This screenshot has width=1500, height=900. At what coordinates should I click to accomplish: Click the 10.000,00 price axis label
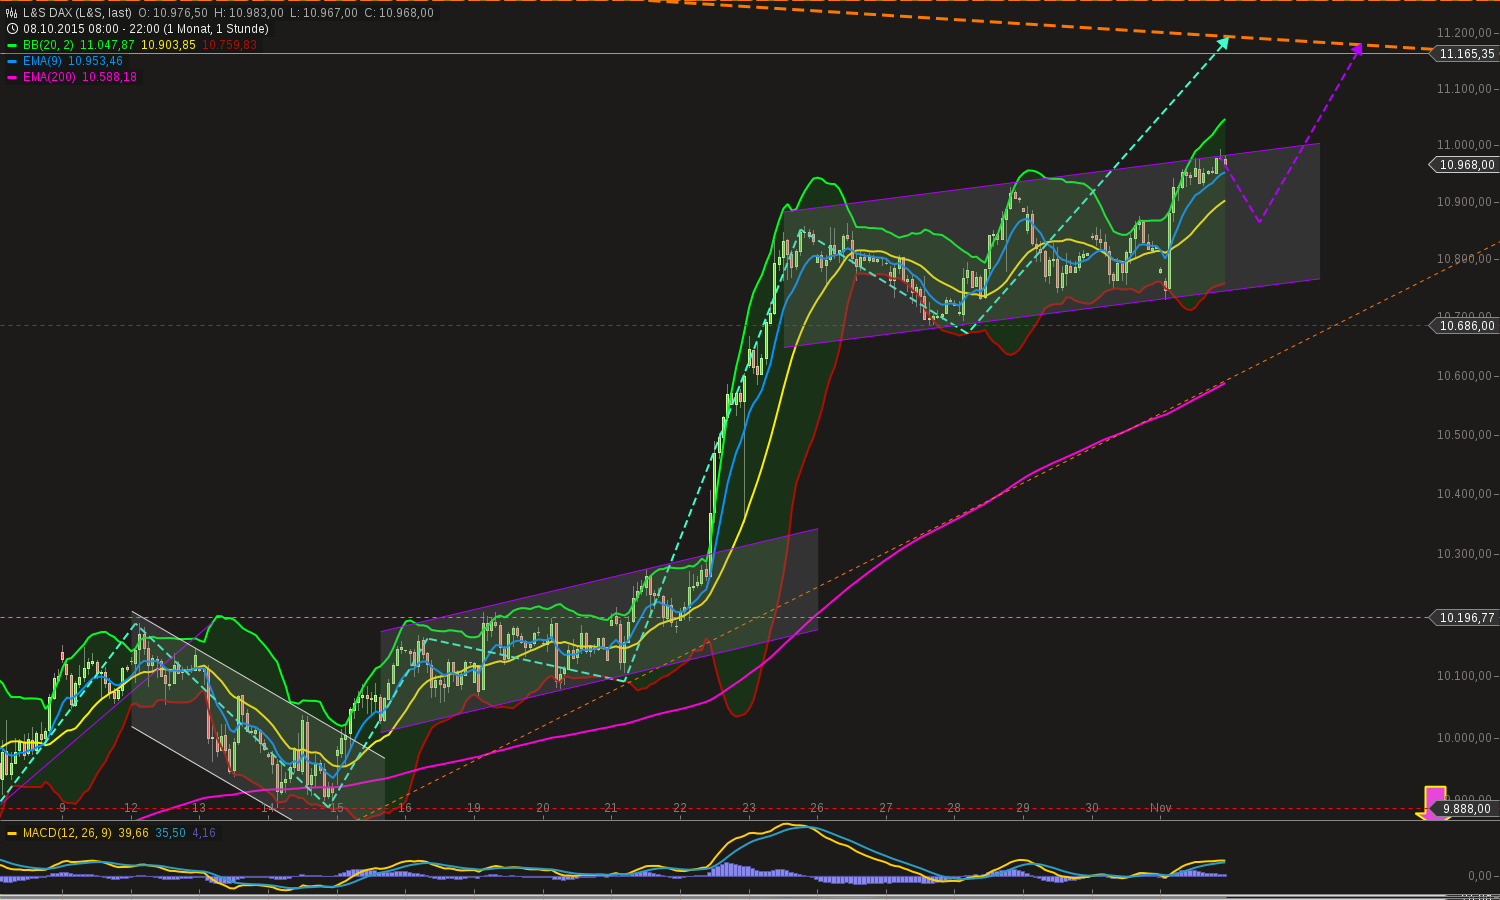click(x=1465, y=738)
